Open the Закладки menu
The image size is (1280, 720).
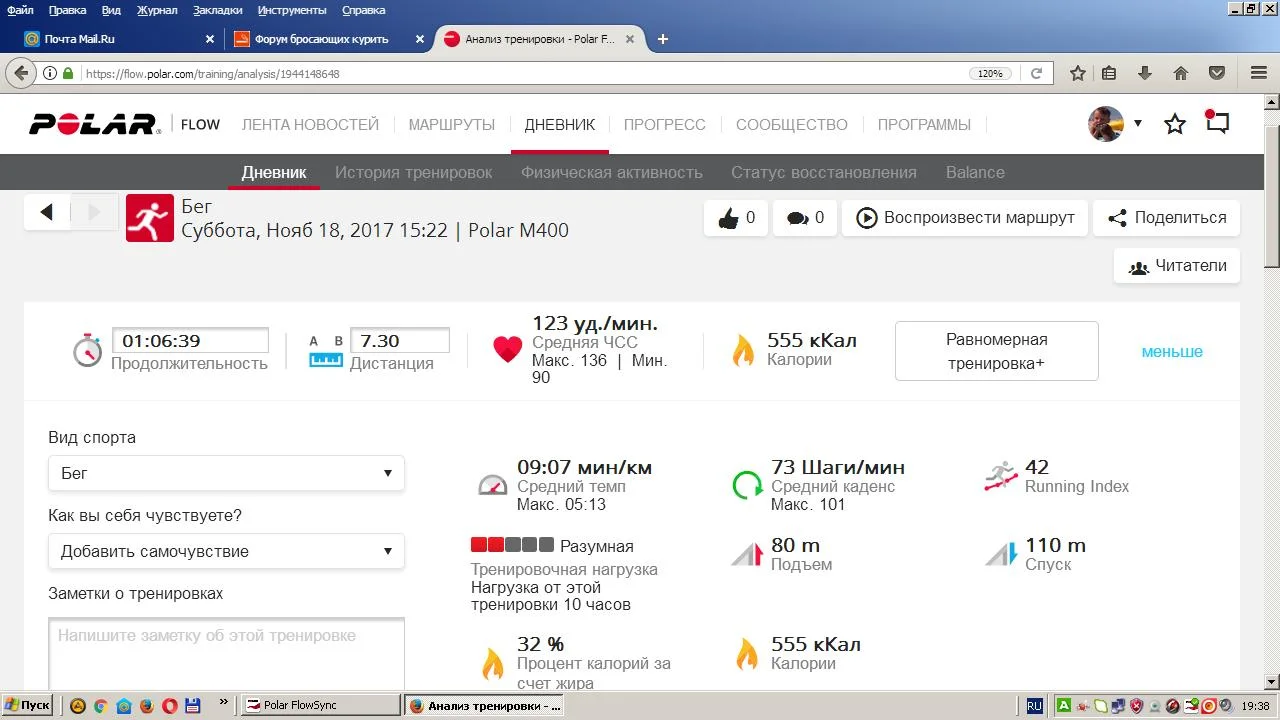(x=217, y=10)
